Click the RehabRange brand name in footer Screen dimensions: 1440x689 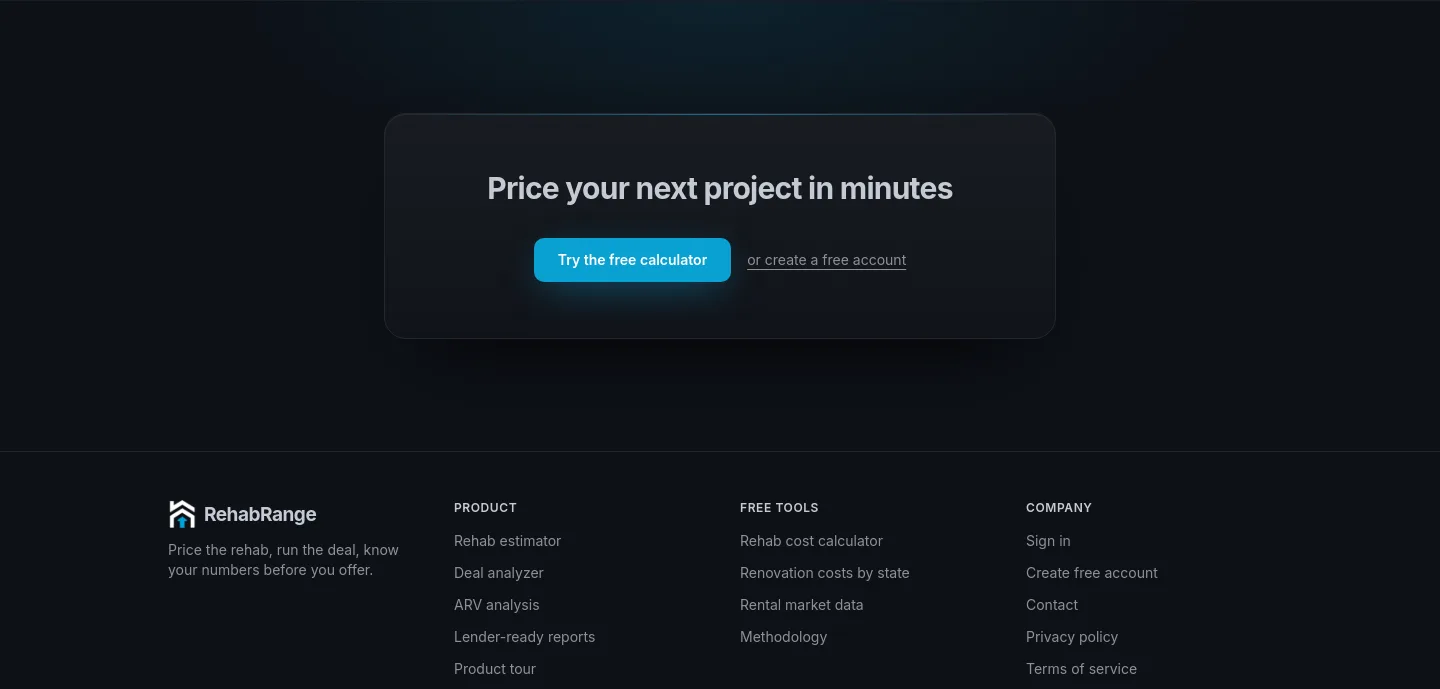coord(260,514)
